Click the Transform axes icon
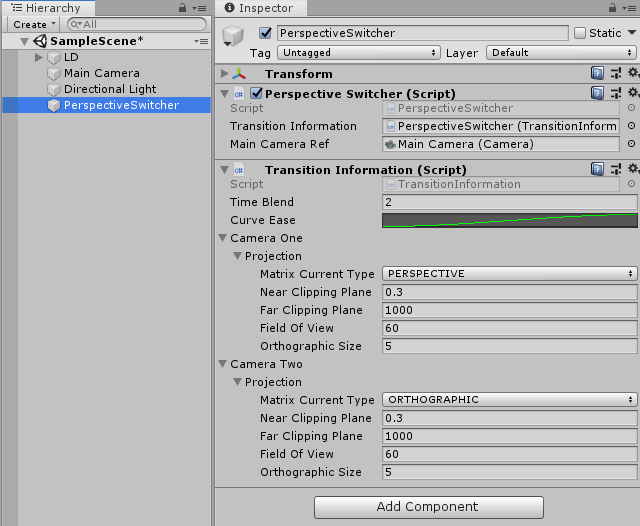Viewport: 640px width, 526px height. tap(239, 74)
